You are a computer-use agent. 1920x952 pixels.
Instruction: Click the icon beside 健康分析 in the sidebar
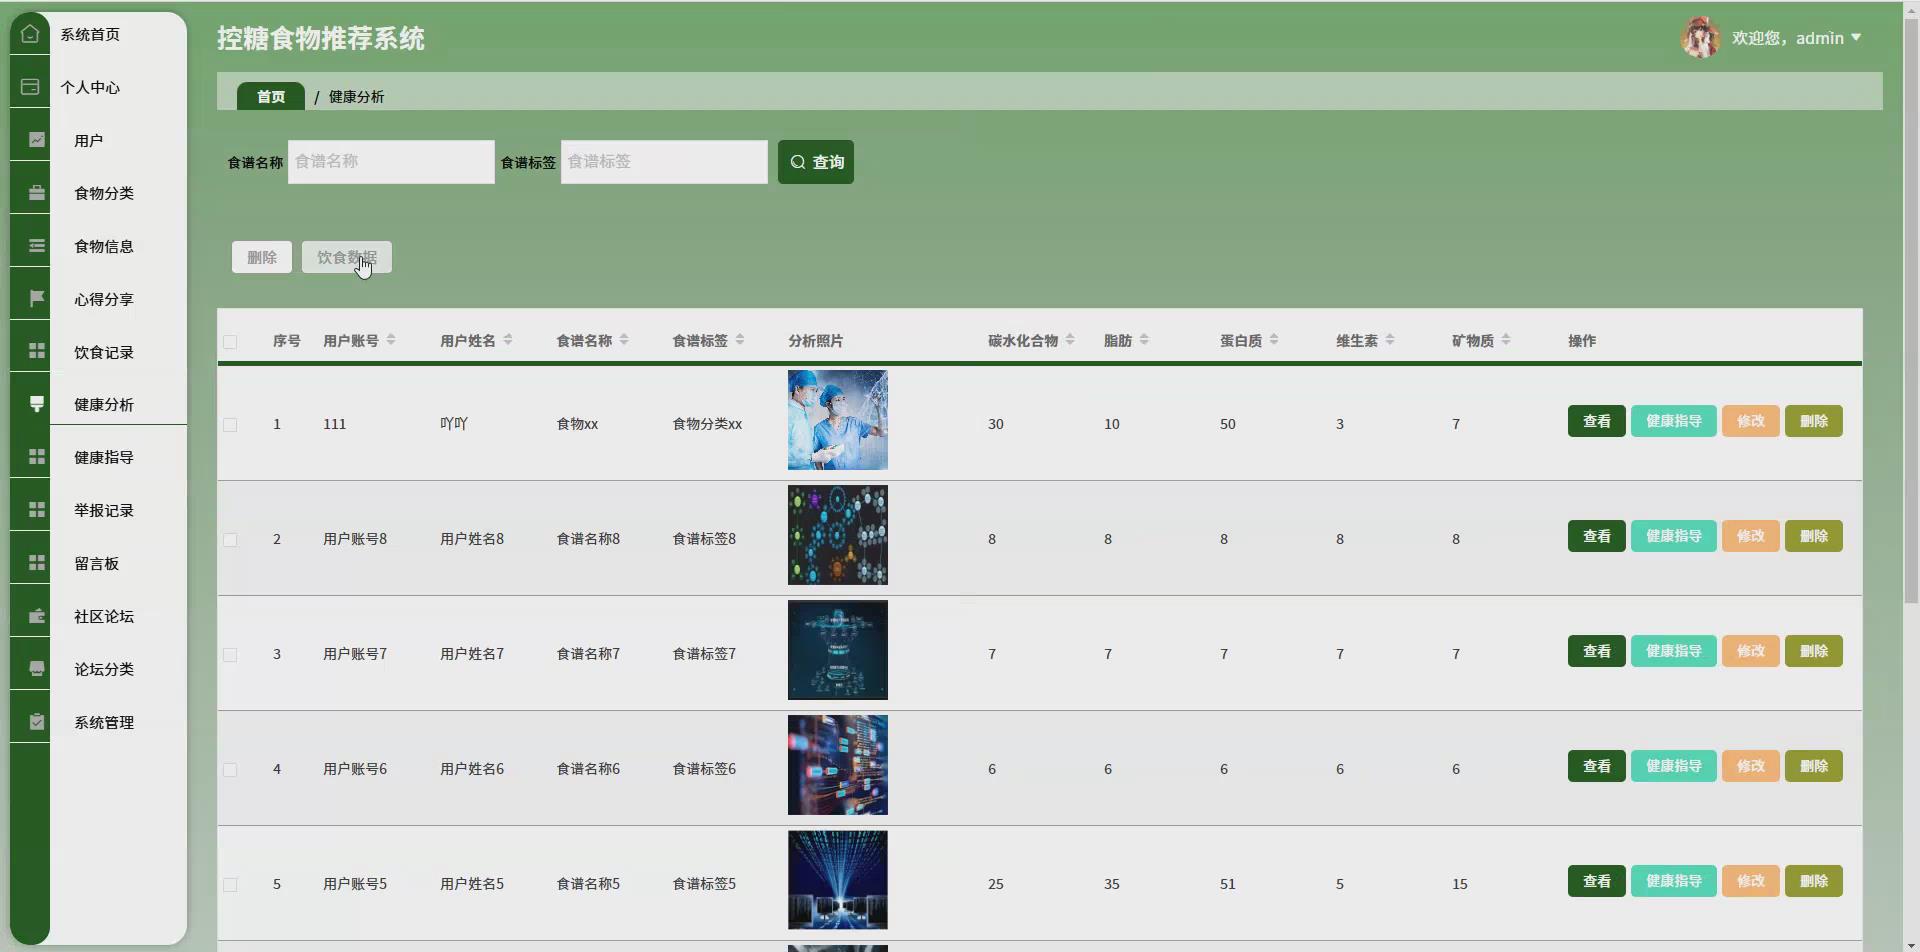(x=37, y=404)
